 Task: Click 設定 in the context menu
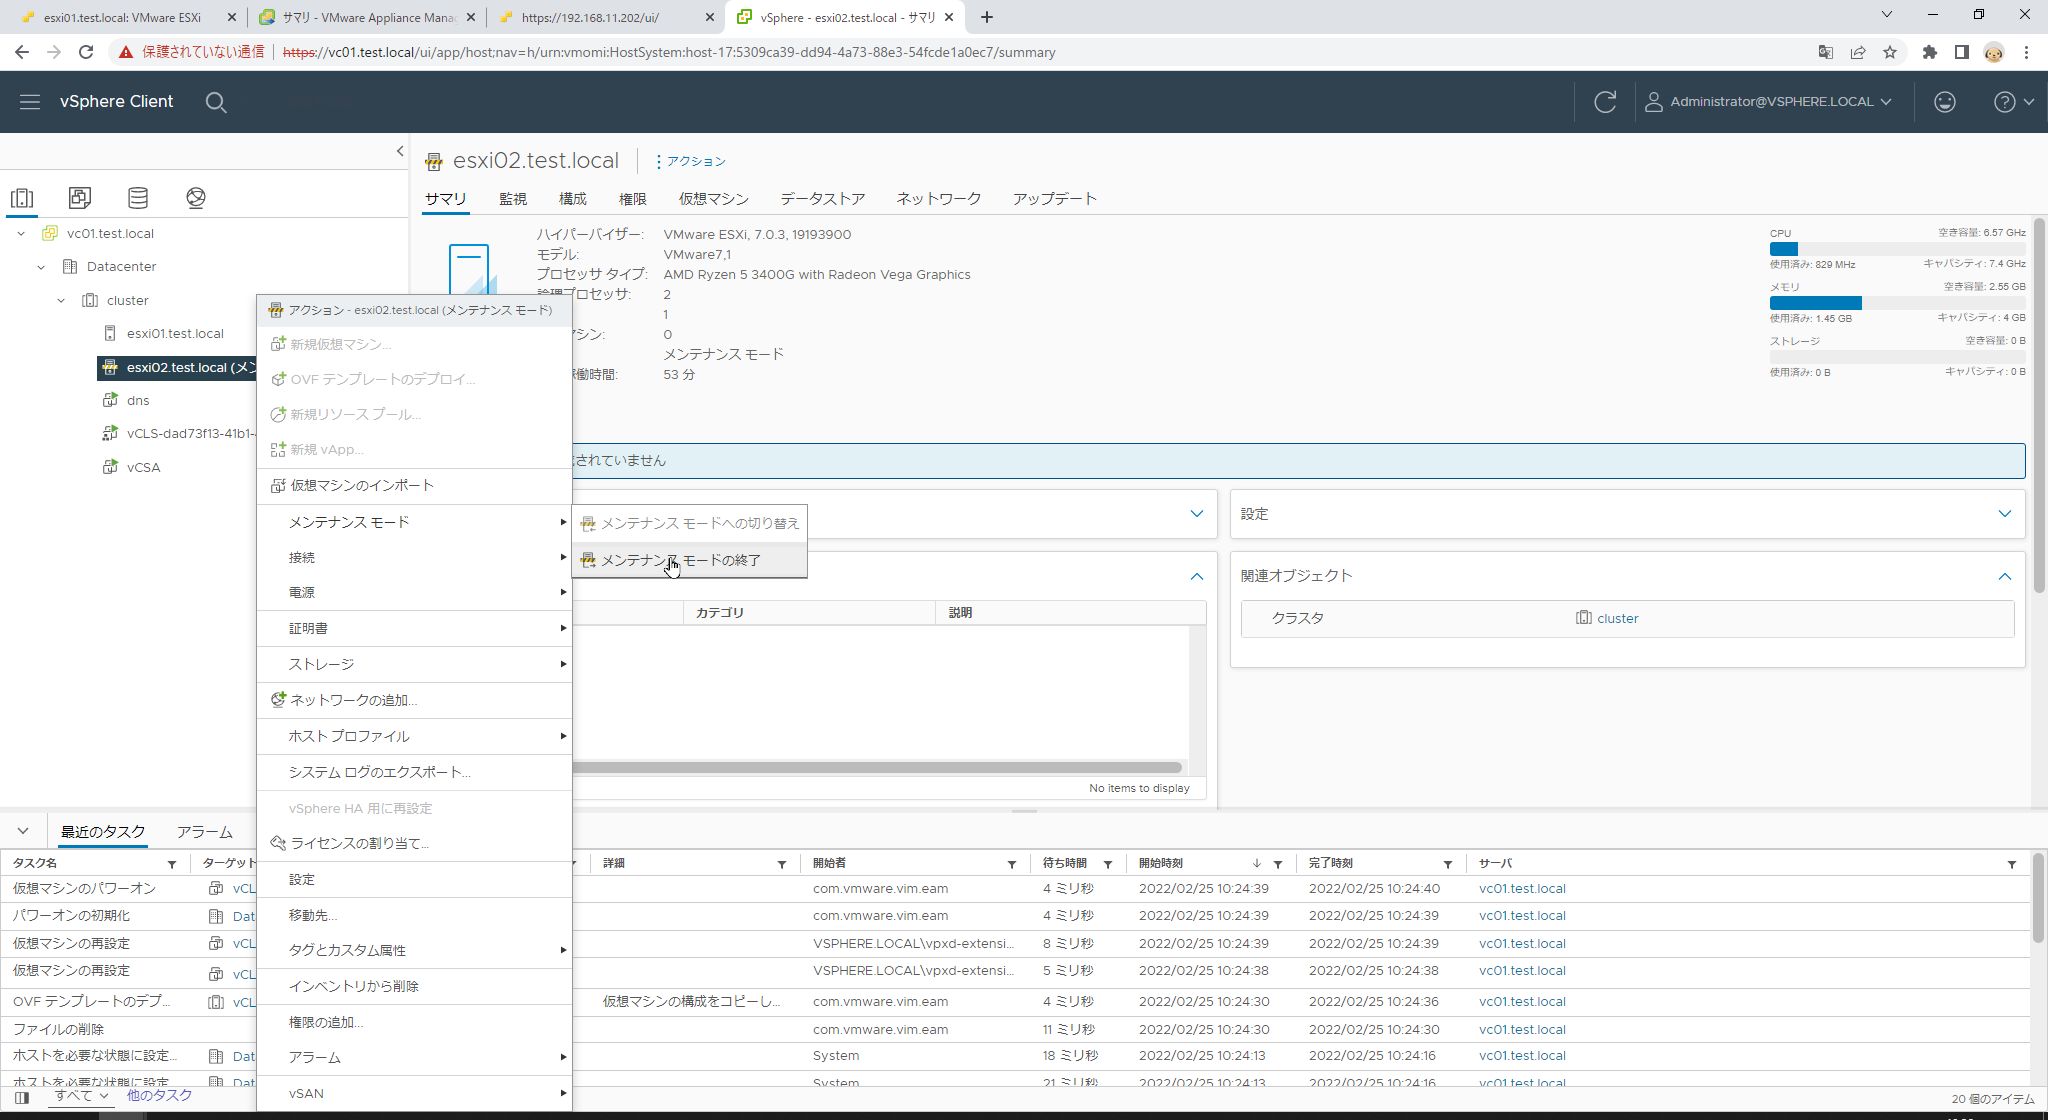414,879
